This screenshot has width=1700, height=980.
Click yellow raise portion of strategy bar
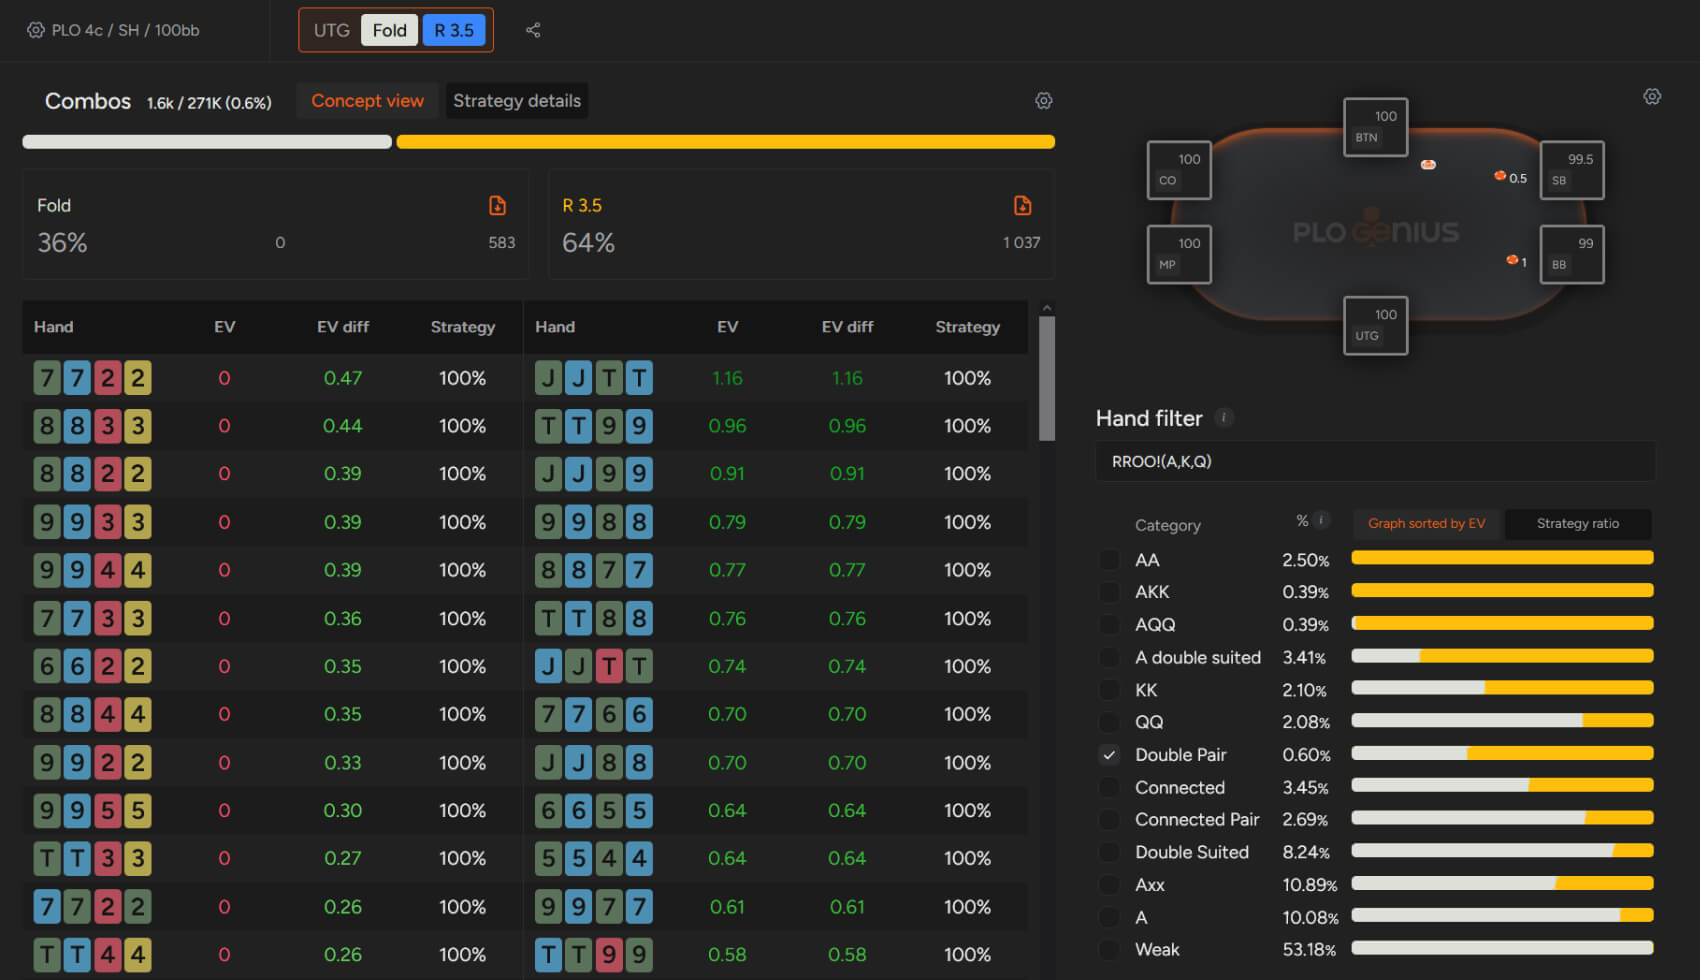click(x=725, y=142)
